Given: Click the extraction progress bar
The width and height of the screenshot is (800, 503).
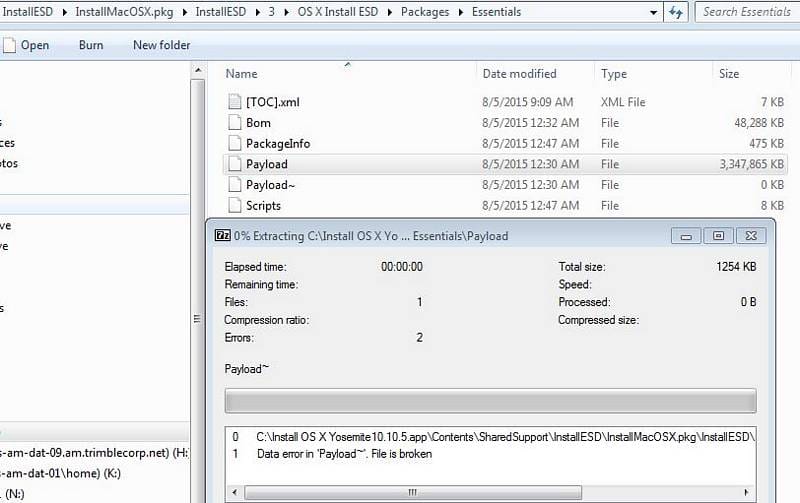Looking at the screenshot, I should 490,402.
